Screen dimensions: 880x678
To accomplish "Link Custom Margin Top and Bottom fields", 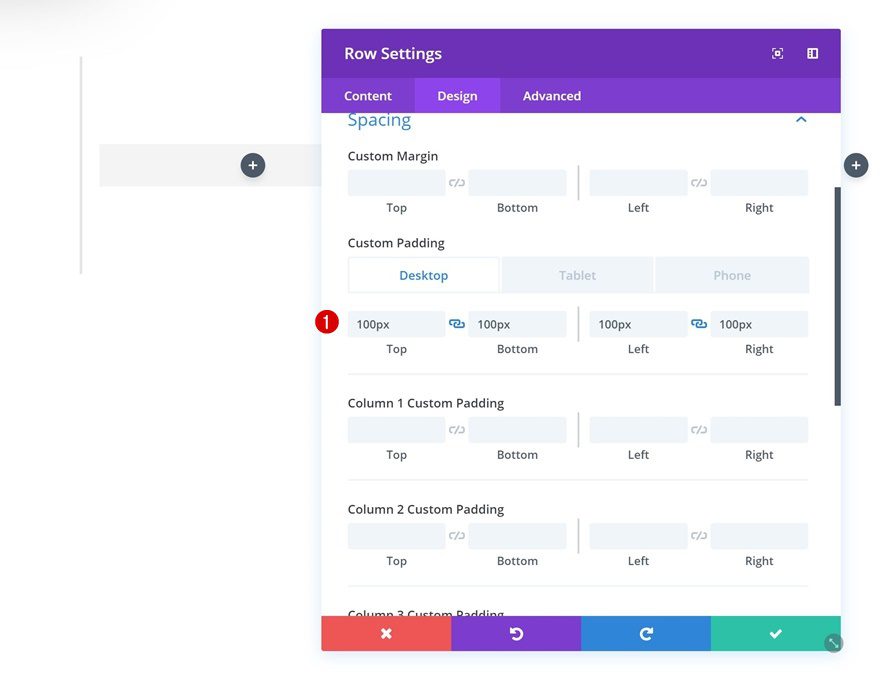I will [456, 182].
